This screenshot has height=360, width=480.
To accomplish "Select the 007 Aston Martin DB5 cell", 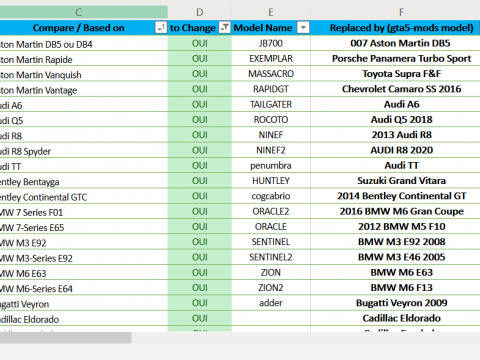I will [x=395, y=43].
